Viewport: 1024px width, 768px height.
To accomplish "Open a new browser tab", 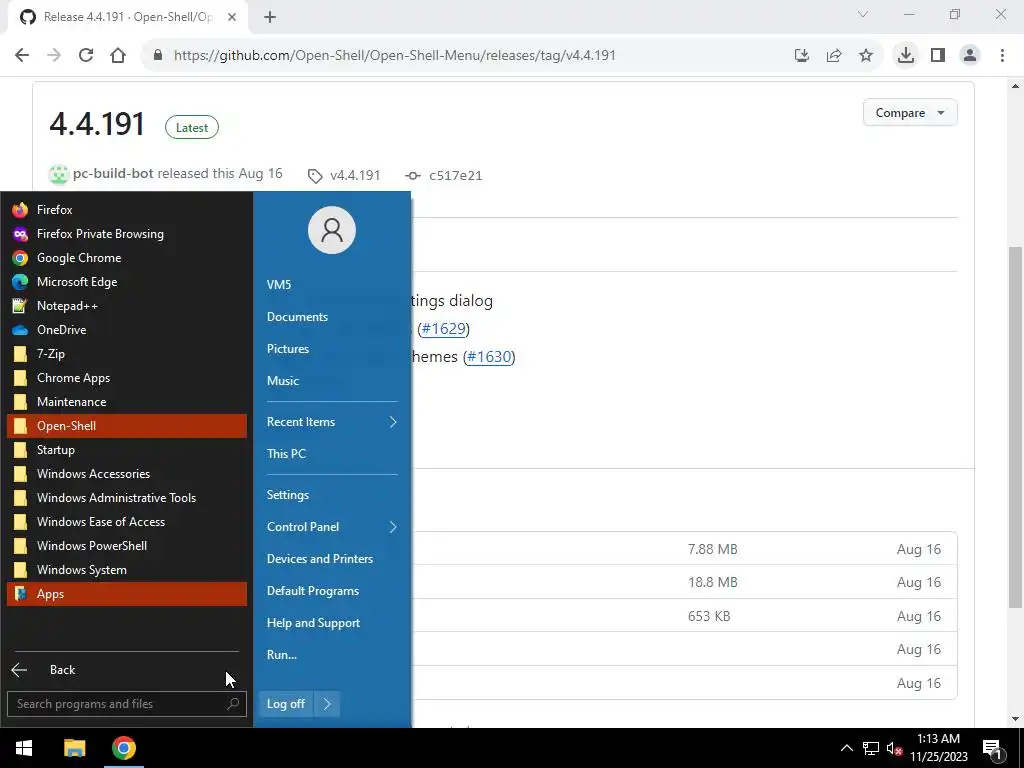I will pyautogui.click(x=270, y=18).
